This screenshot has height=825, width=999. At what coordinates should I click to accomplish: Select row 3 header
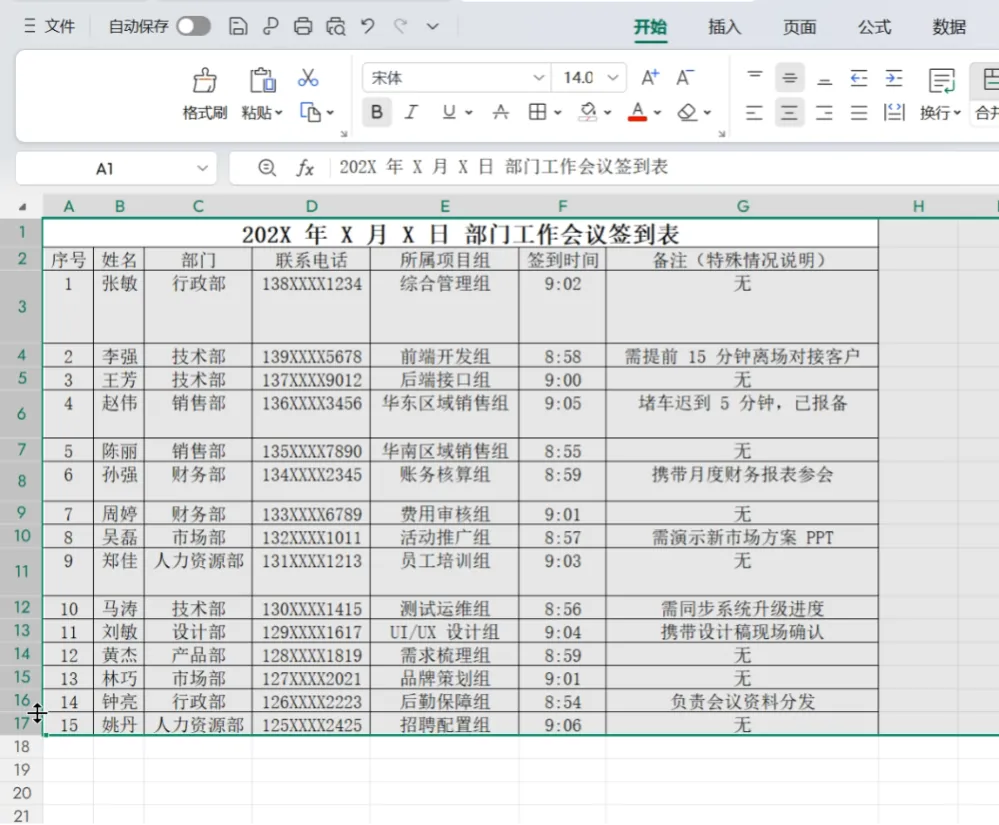(x=22, y=307)
